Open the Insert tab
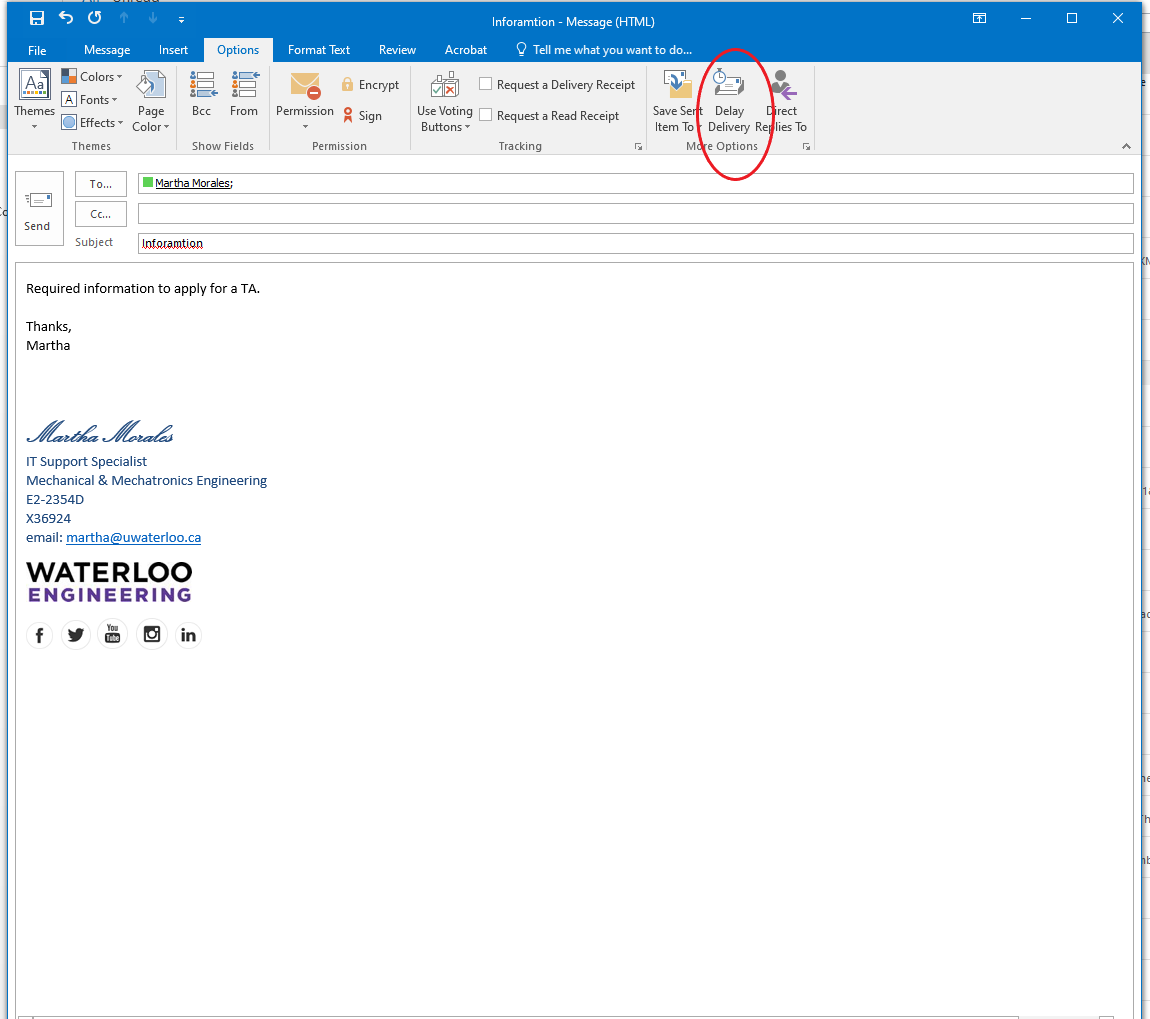 click(173, 50)
